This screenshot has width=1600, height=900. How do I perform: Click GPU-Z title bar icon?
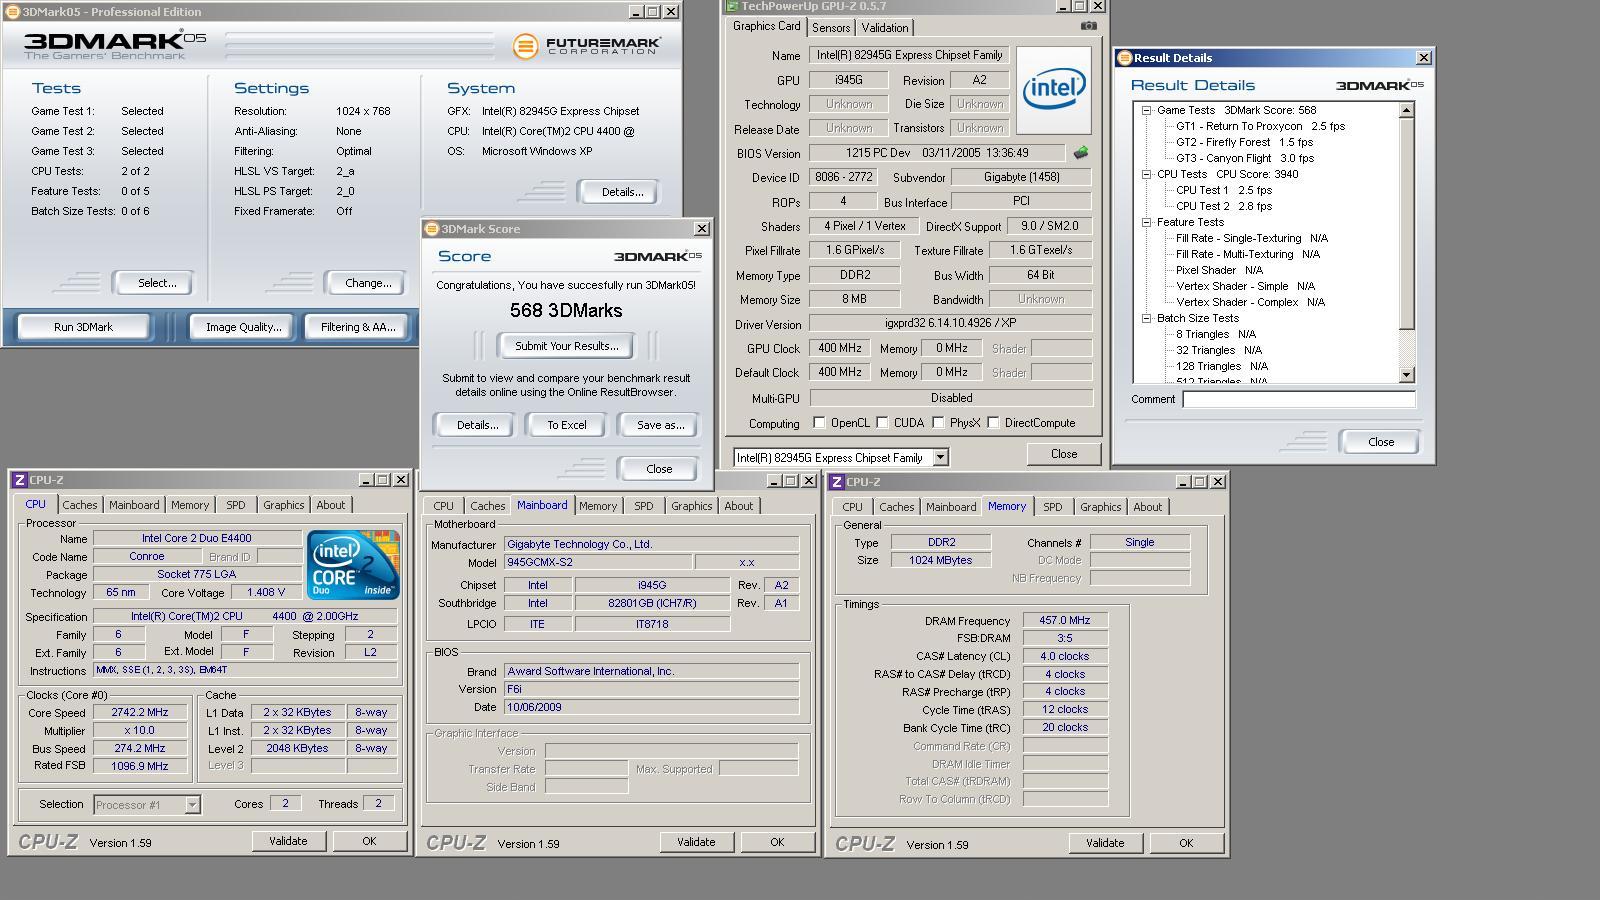point(733,6)
